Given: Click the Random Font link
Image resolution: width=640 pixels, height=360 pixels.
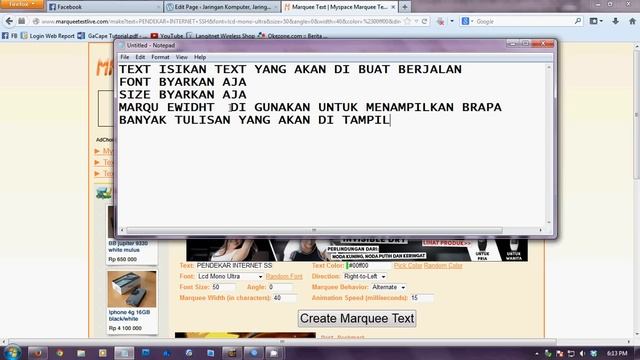Looking at the screenshot, I should click(284, 276).
